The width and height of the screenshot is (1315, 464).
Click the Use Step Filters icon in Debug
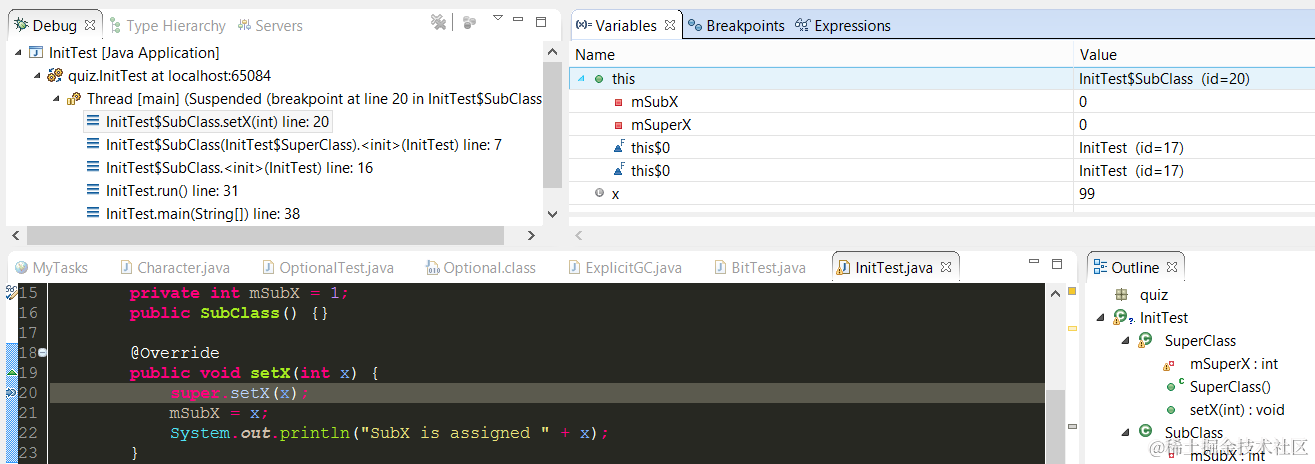click(469, 22)
